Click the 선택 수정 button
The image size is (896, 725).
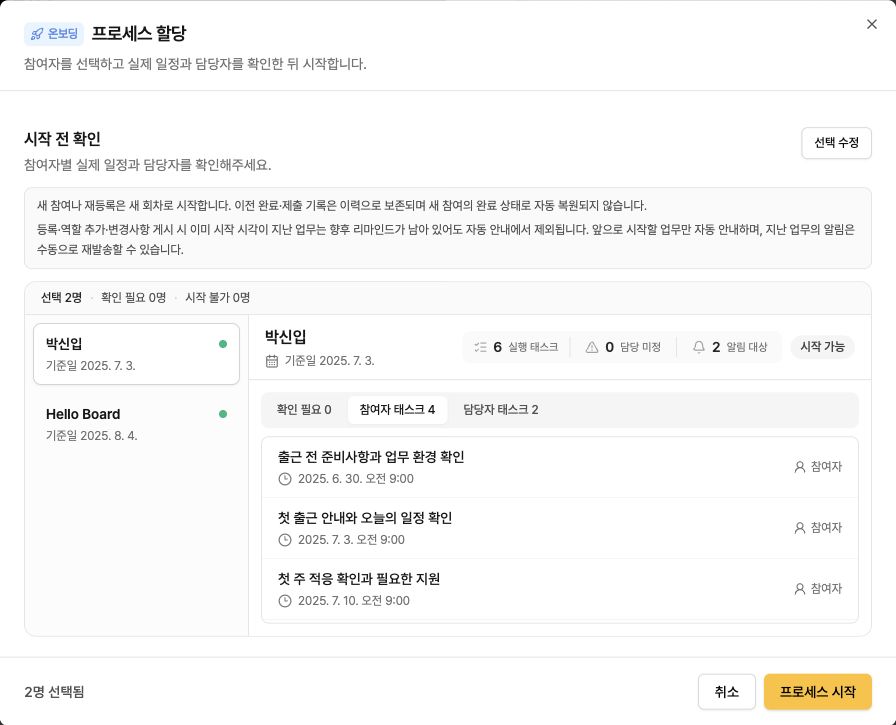tap(836, 143)
